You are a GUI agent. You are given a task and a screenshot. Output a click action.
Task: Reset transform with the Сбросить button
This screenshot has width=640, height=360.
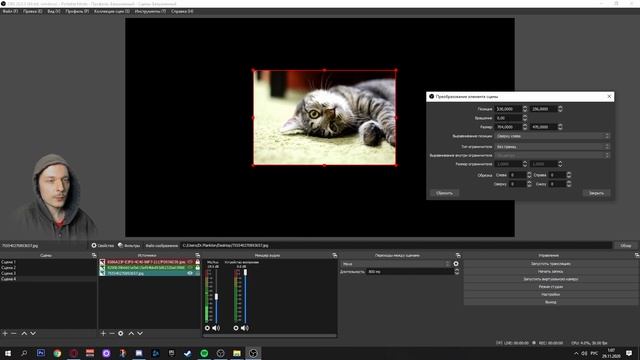click(444, 193)
